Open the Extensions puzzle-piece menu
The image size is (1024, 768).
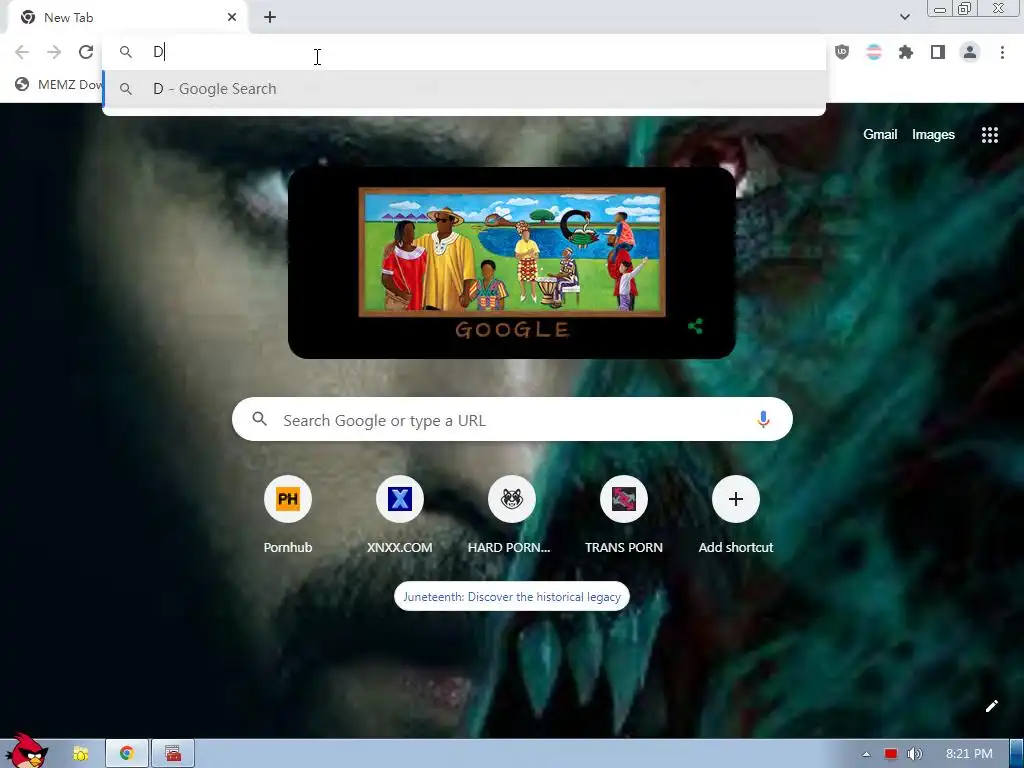[x=906, y=52]
